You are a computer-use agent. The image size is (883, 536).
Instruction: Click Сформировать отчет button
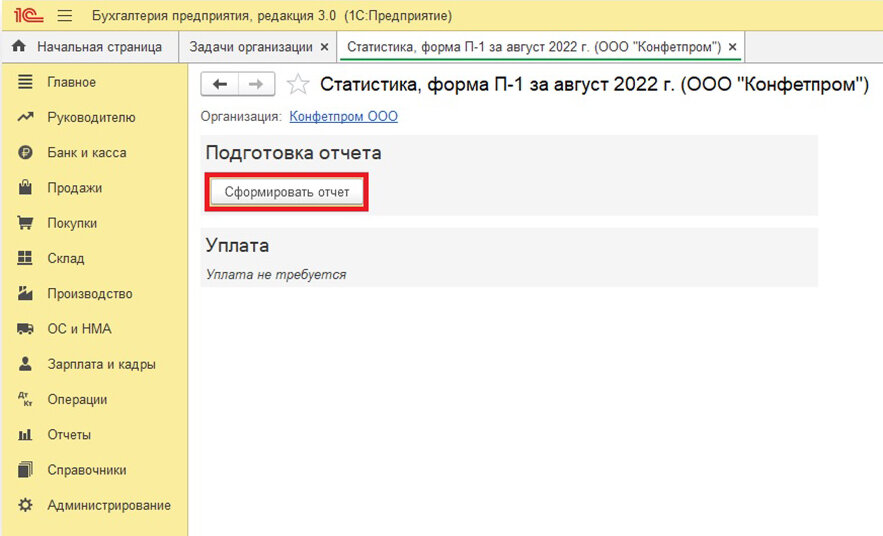[287, 192]
